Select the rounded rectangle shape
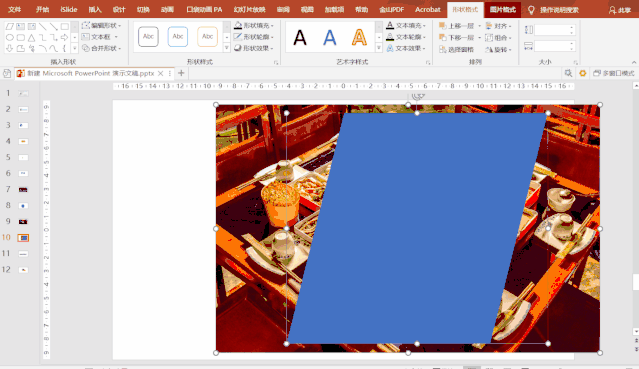Viewport: 639px width, 369px height. (x=20, y=38)
